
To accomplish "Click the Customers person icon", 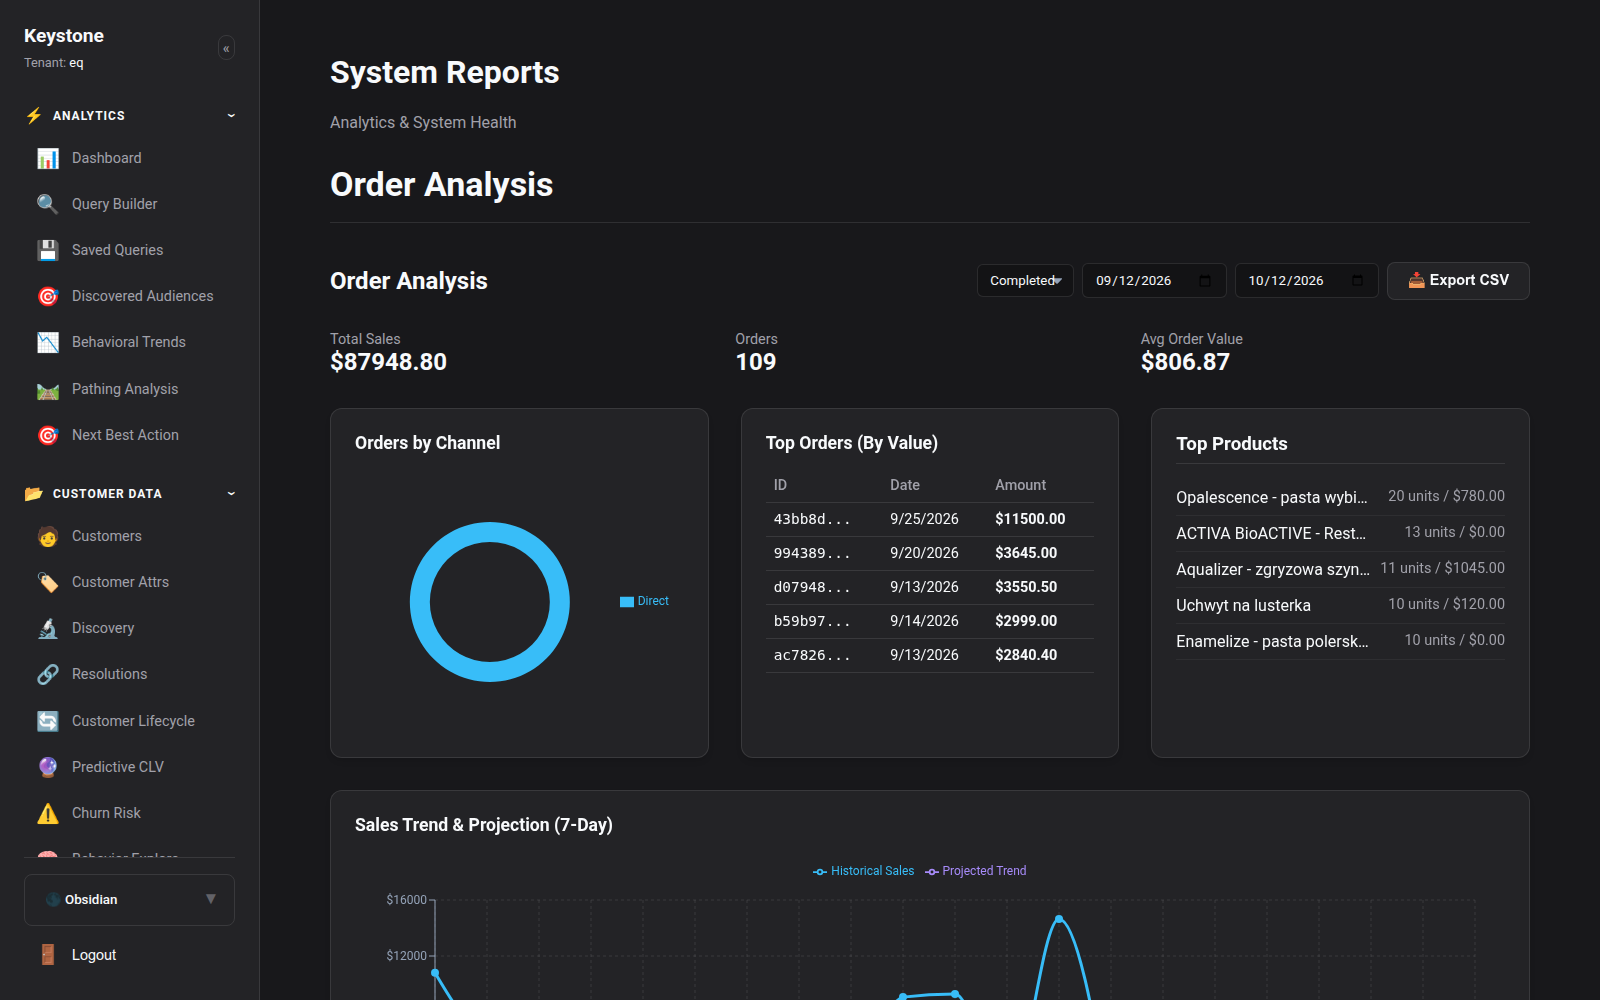I will (48, 536).
